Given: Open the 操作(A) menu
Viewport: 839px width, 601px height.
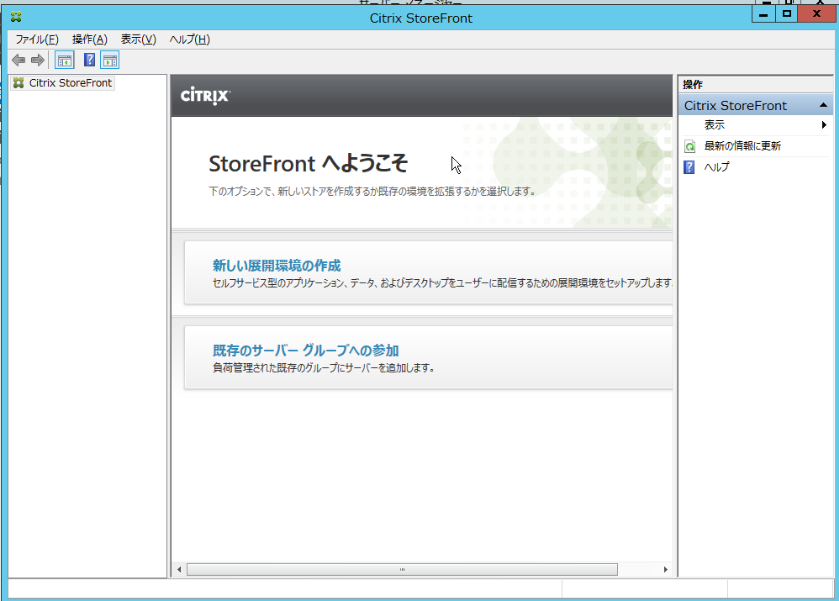Looking at the screenshot, I should tap(90, 40).
